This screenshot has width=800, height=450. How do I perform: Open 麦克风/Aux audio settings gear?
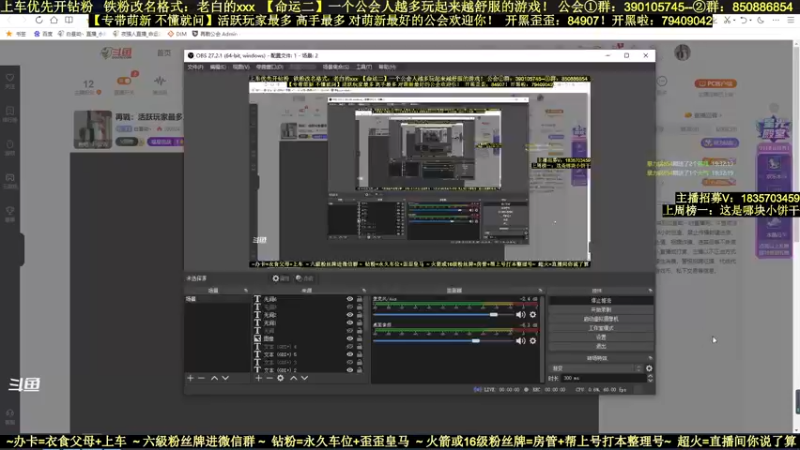tap(533, 315)
